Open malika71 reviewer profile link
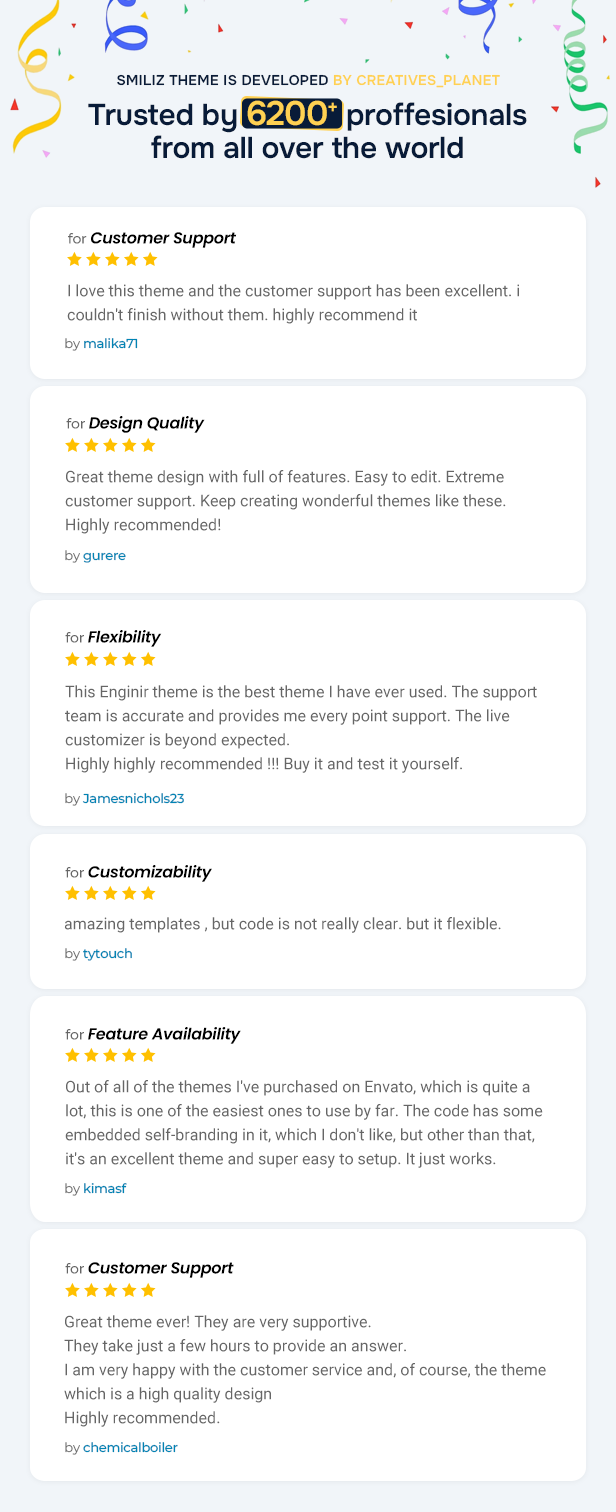This screenshot has width=616, height=1512. point(110,344)
